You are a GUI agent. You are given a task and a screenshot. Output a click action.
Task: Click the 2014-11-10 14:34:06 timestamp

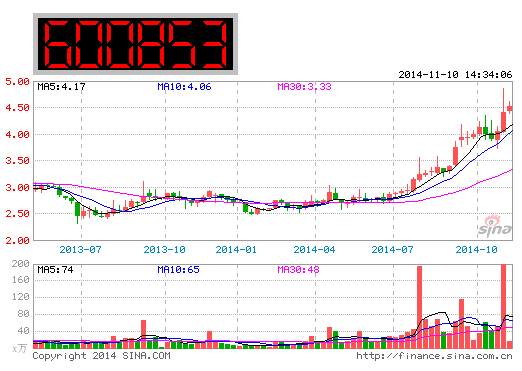tap(455, 74)
